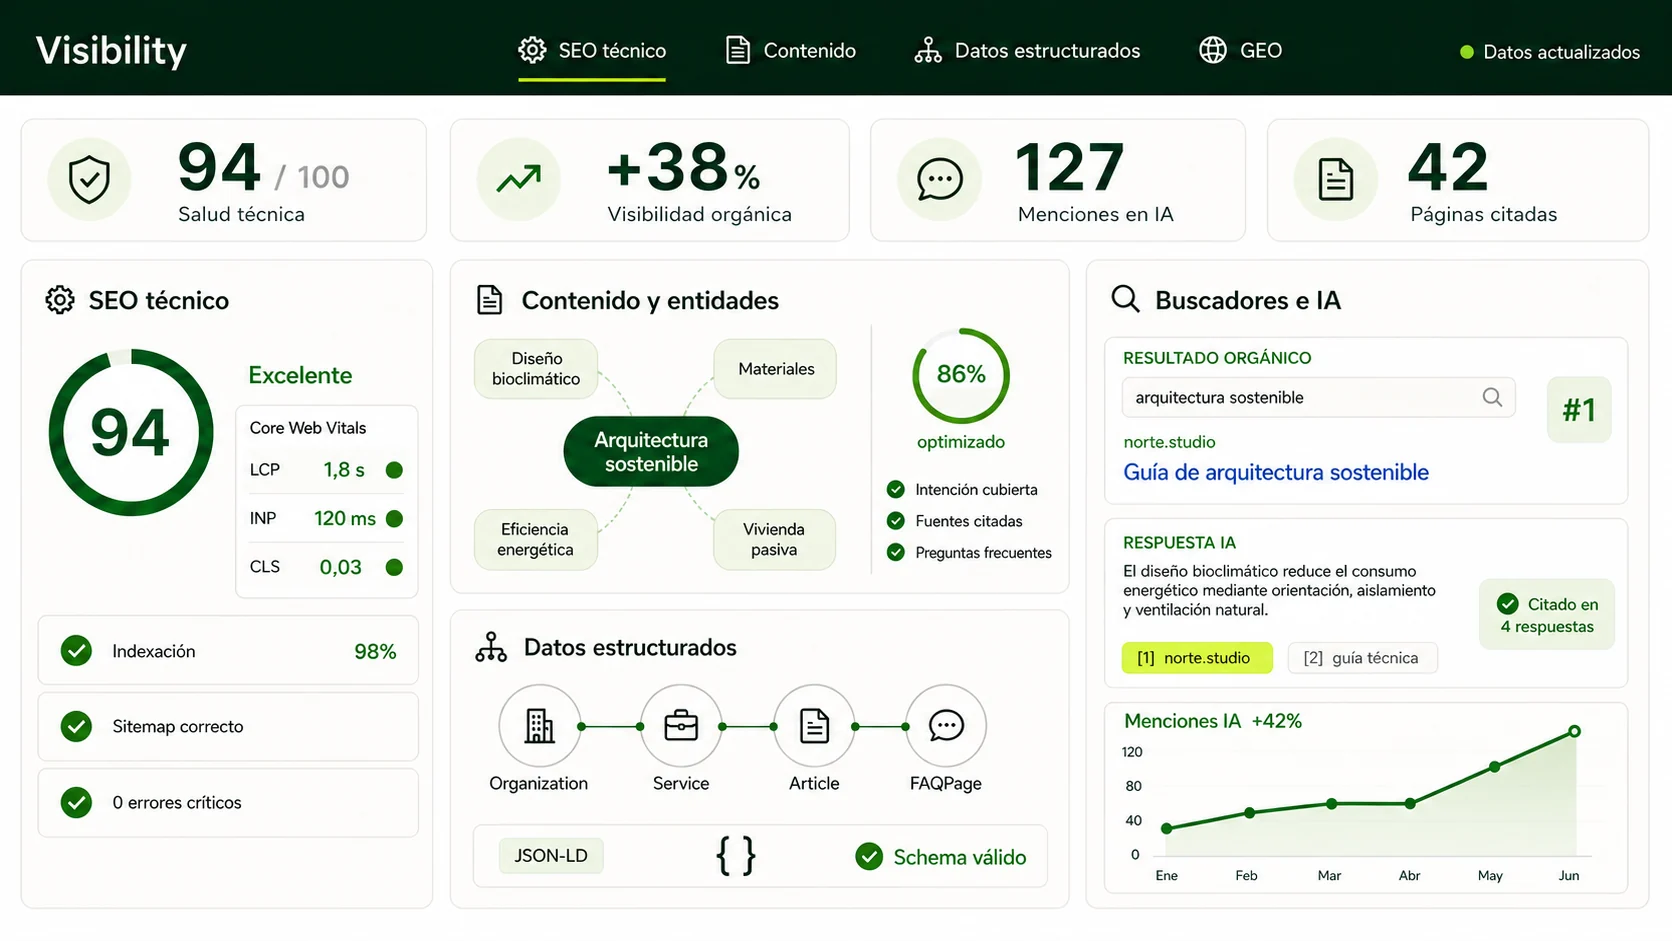Click the INP value 120 ms
Image resolution: width=1672 pixels, height=941 pixels.
(x=345, y=518)
